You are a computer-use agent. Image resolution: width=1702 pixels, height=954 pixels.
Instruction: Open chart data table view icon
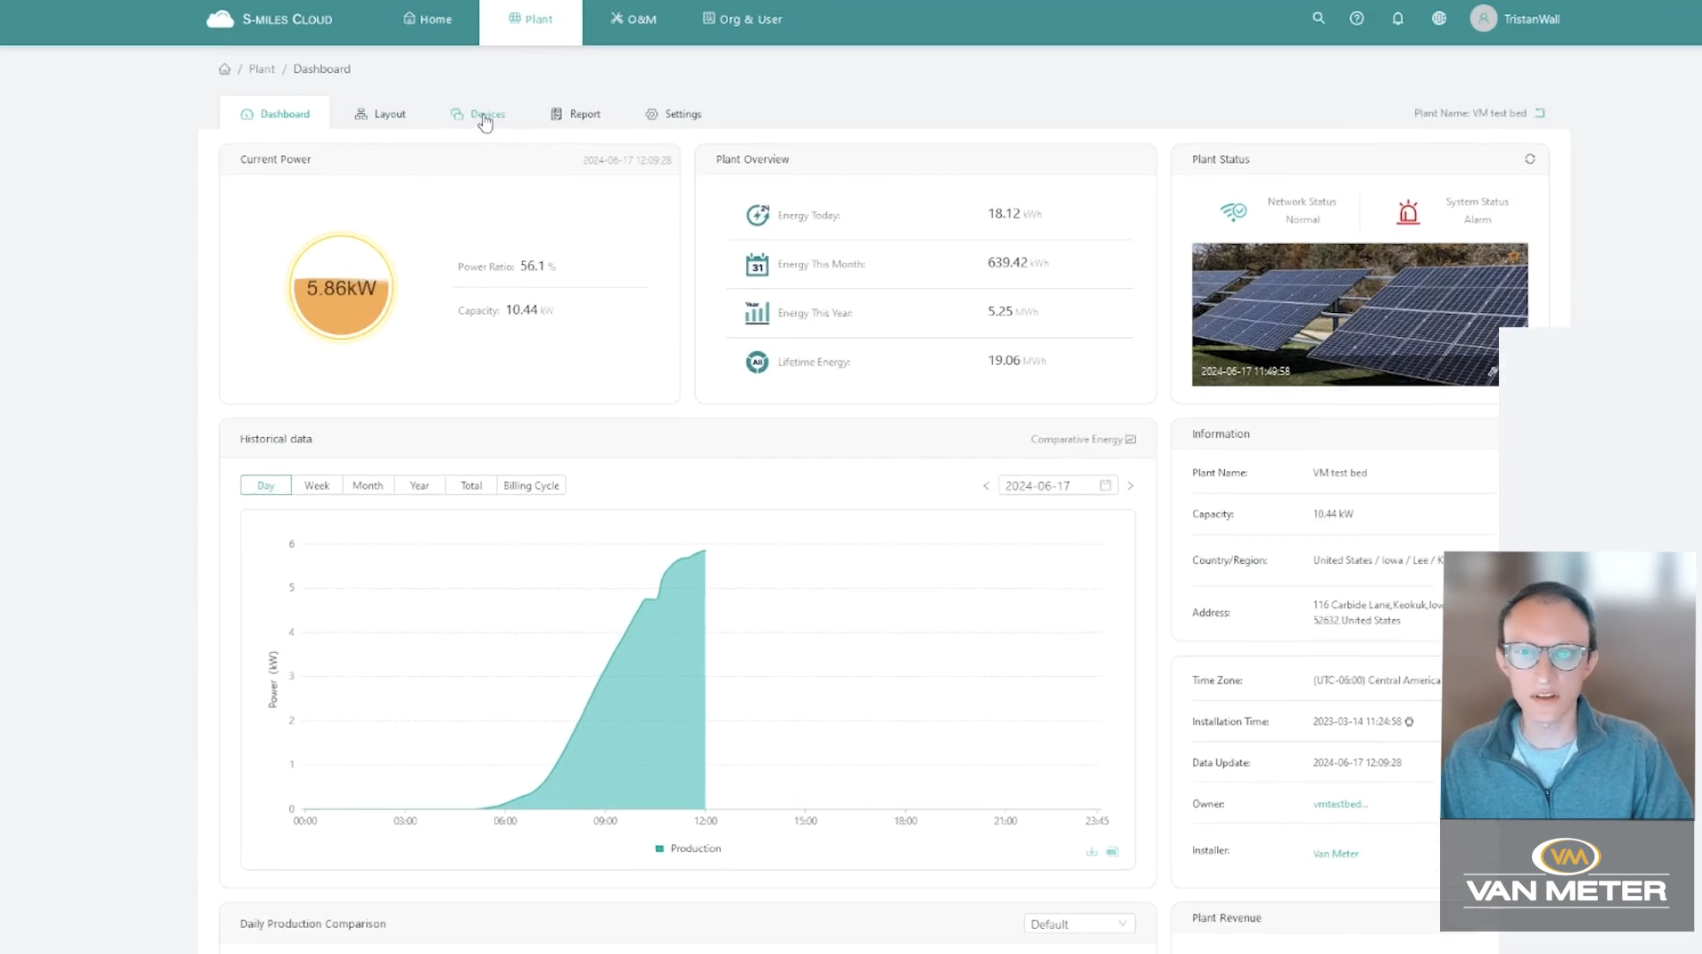click(x=1112, y=852)
